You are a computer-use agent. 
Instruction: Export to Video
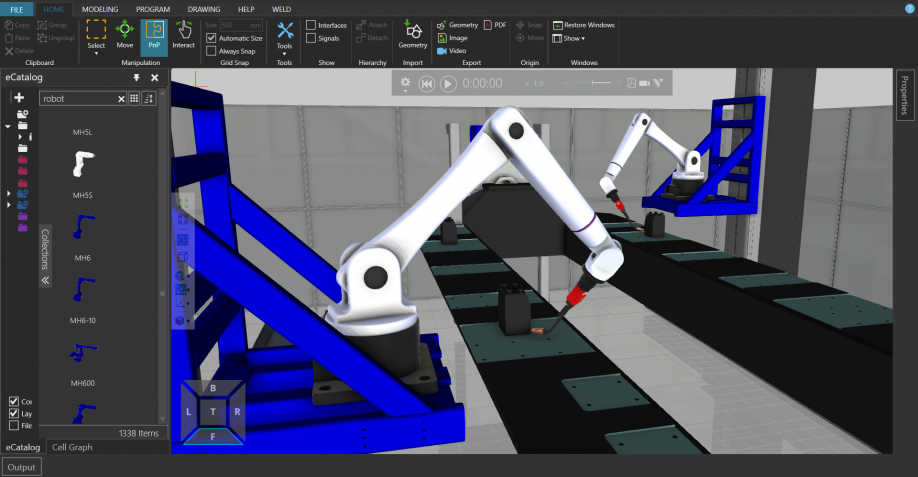(451, 51)
